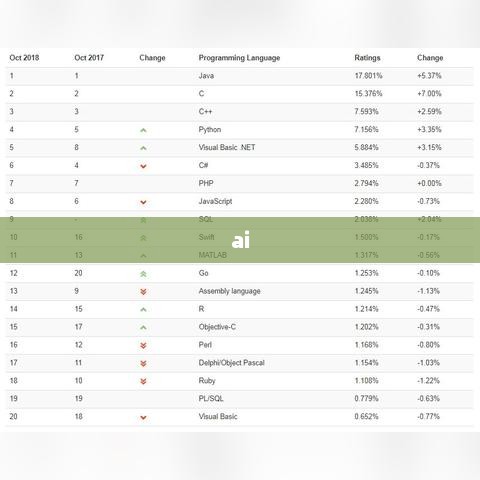Click the up arrow beside Objective-C
Image resolution: width=480 pixels, height=480 pixels.
[143, 328]
